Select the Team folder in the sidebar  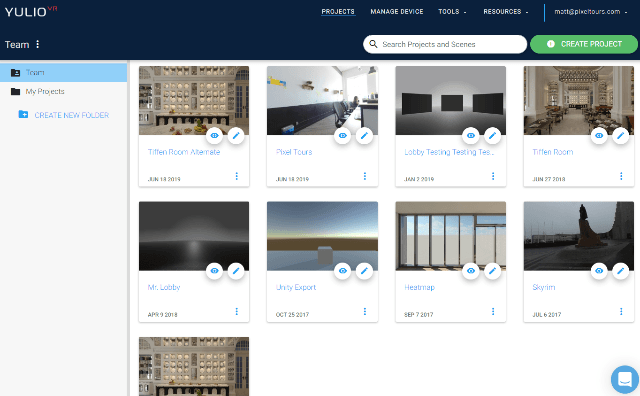coord(63,72)
